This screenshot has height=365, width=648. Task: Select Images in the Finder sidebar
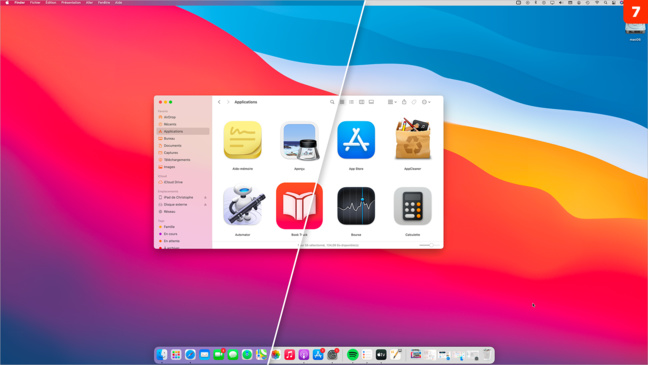pos(183,167)
